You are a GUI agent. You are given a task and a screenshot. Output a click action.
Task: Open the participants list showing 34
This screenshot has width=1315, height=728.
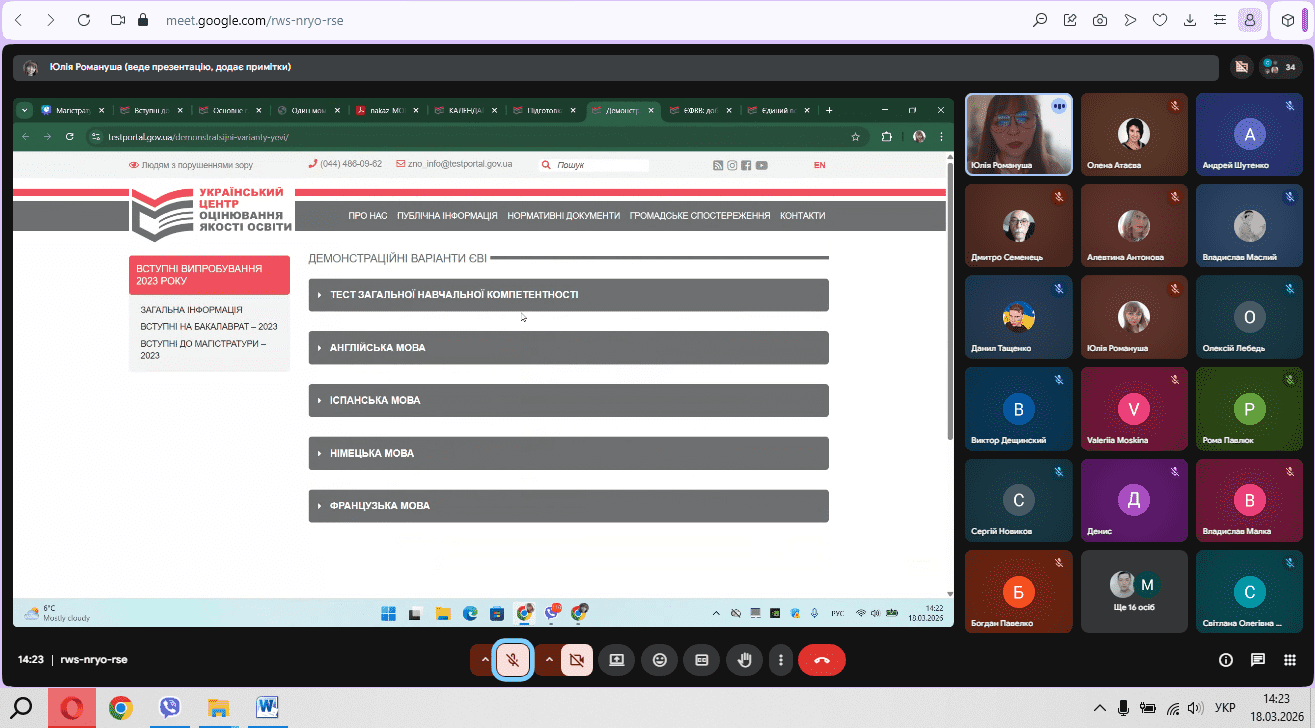coord(1281,67)
